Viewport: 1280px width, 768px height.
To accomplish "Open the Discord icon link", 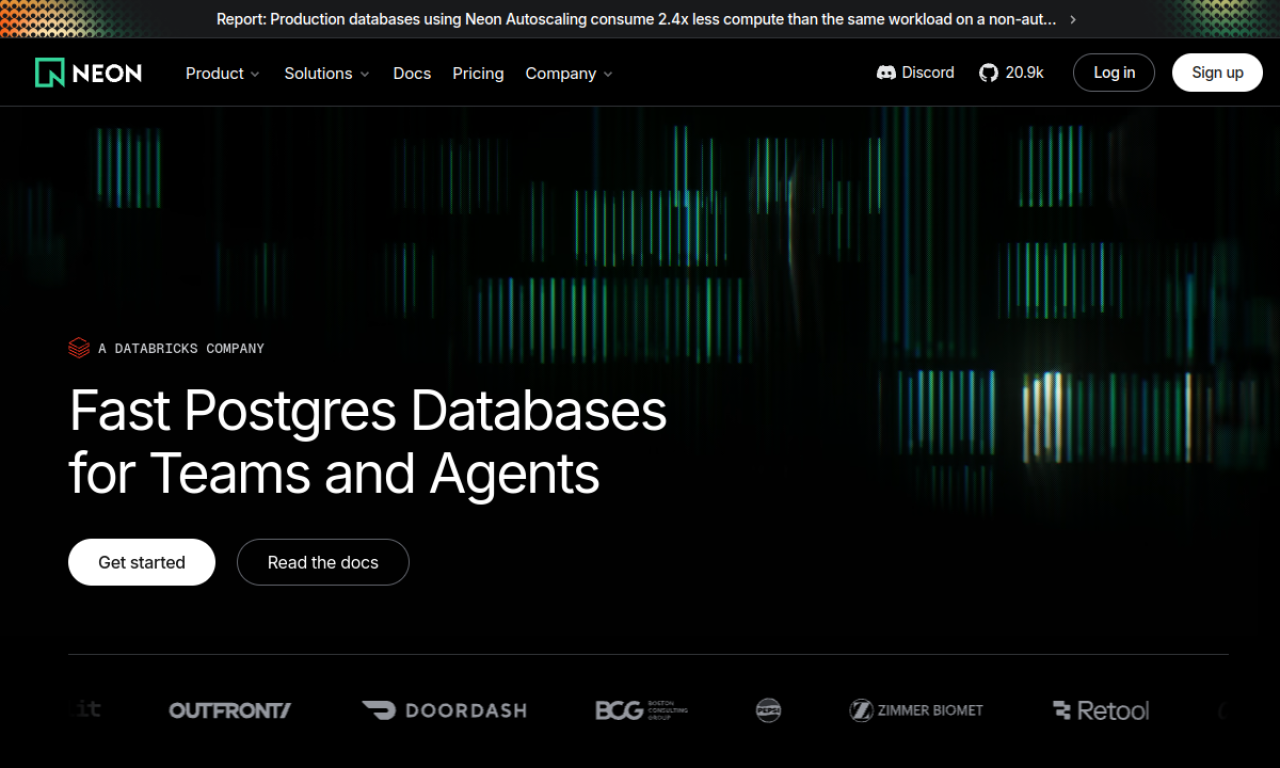I will pos(886,73).
